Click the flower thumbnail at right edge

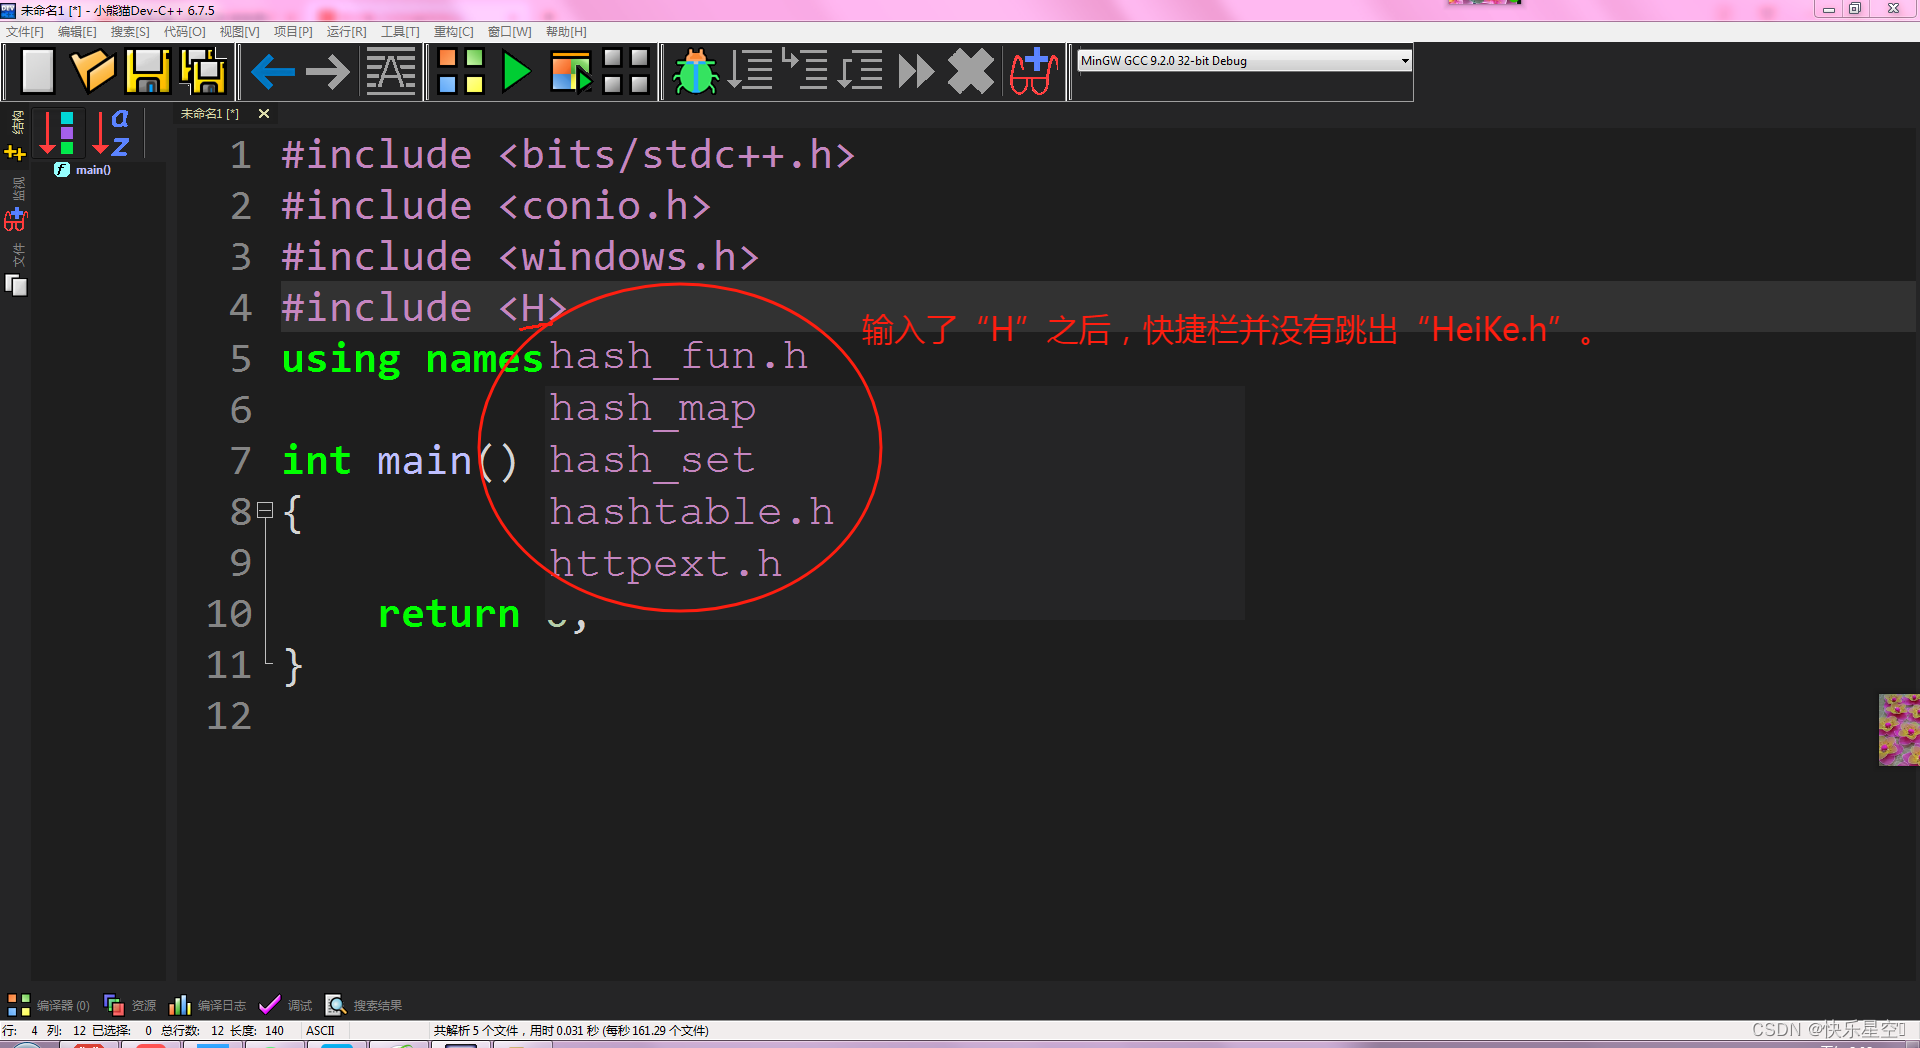pos(1899,730)
